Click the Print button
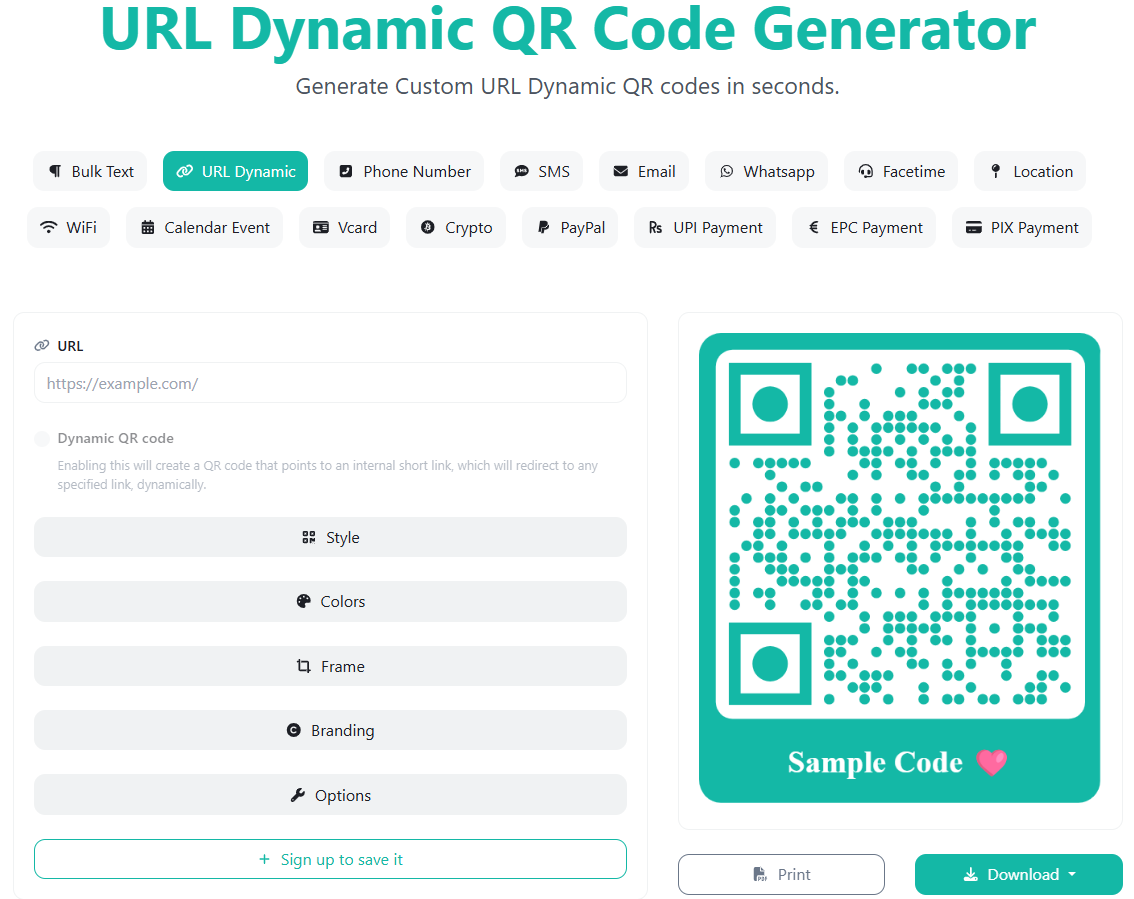1134x899 pixels. [x=781, y=875]
